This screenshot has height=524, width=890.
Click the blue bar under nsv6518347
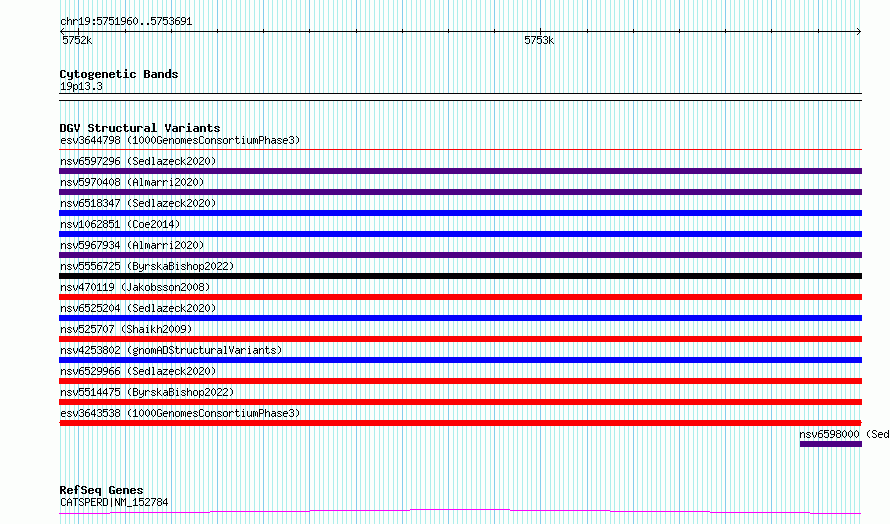click(460, 213)
